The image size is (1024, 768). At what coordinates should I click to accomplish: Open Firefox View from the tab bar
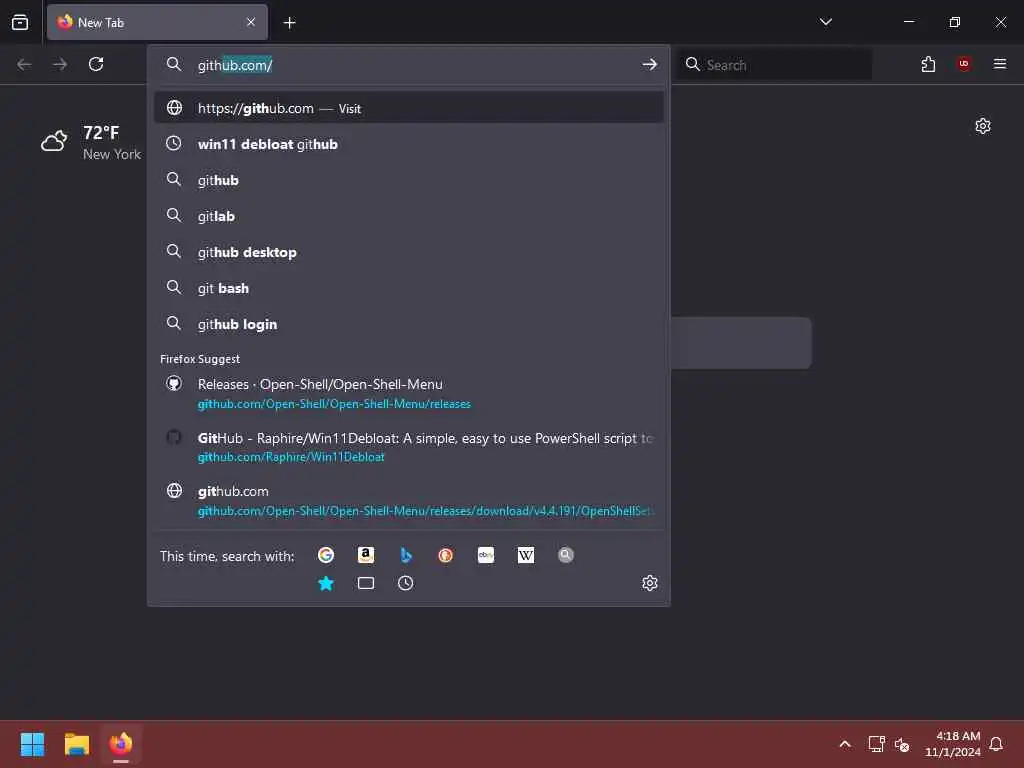pyautogui.click(x=20, y=22)
